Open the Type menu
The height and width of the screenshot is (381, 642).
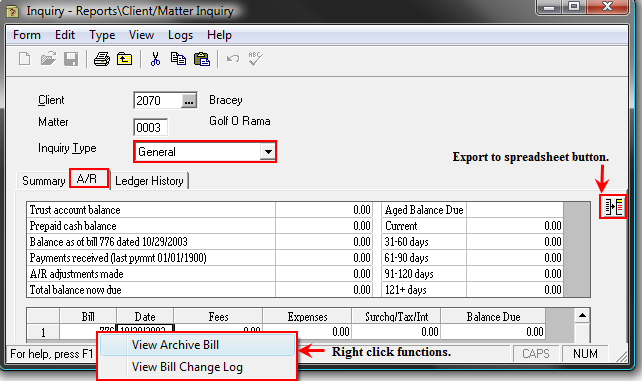tap(102, 35)
